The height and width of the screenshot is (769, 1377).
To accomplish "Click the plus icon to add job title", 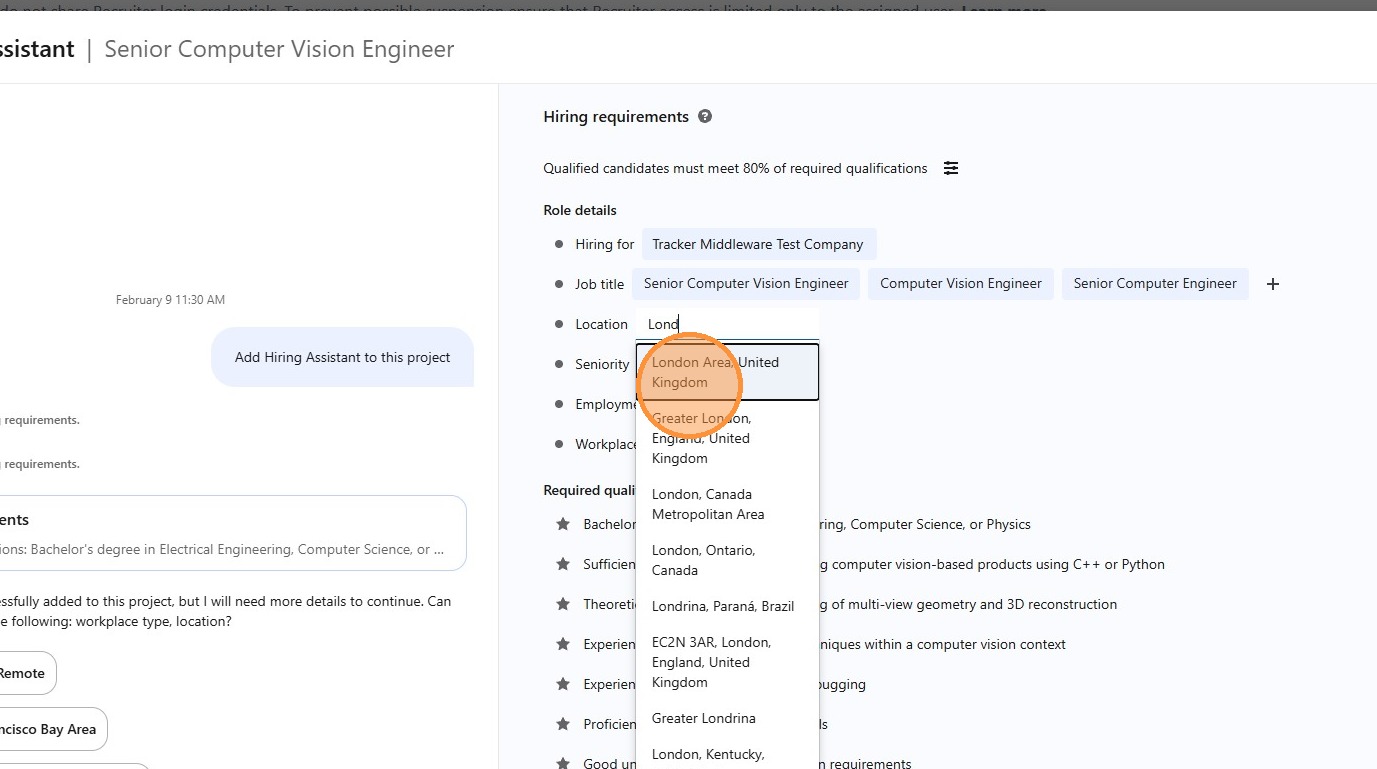I will (1272, 284).
